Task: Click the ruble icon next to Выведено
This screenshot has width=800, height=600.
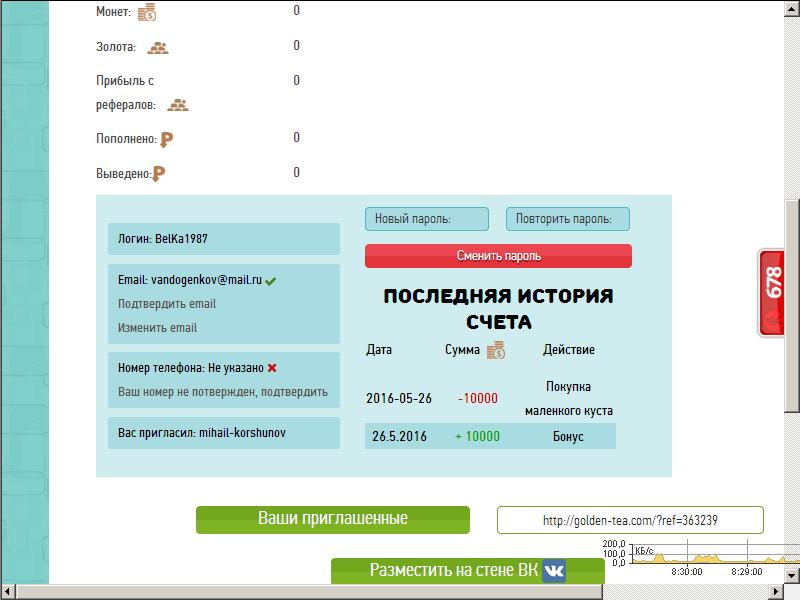Action: click(x=159, y=174)
